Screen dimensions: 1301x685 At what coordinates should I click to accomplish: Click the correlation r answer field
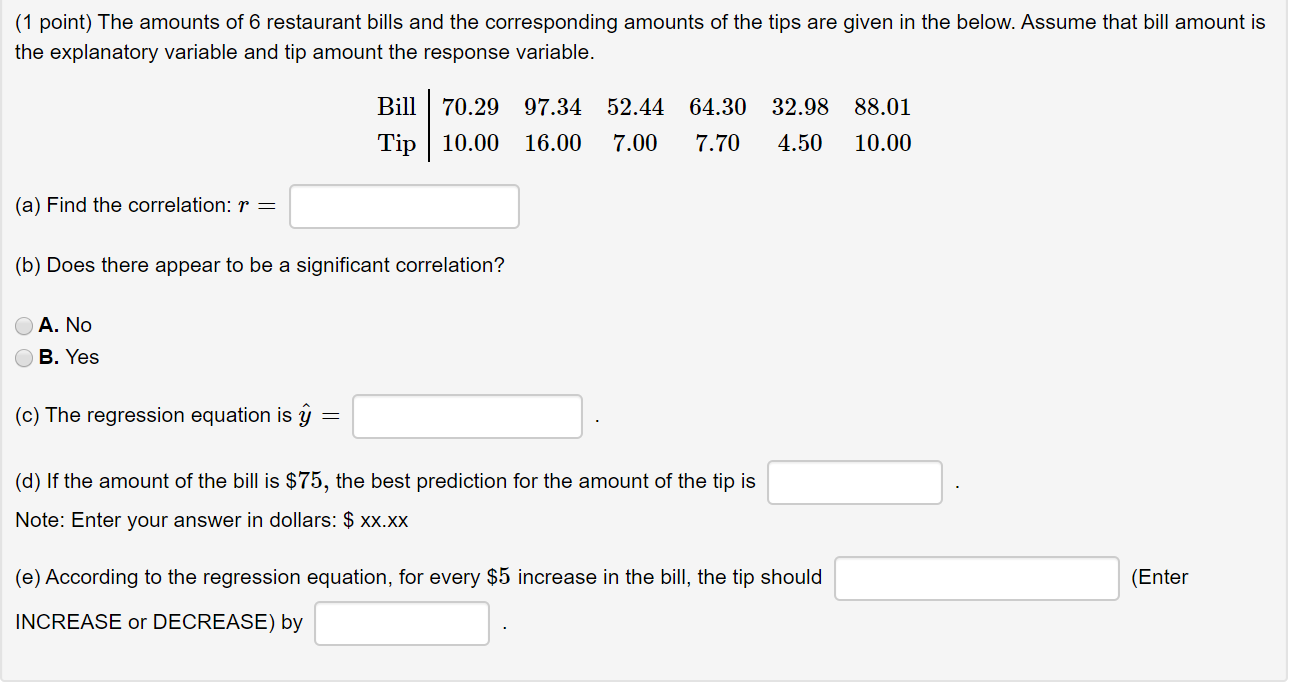(x=403, y=206)
